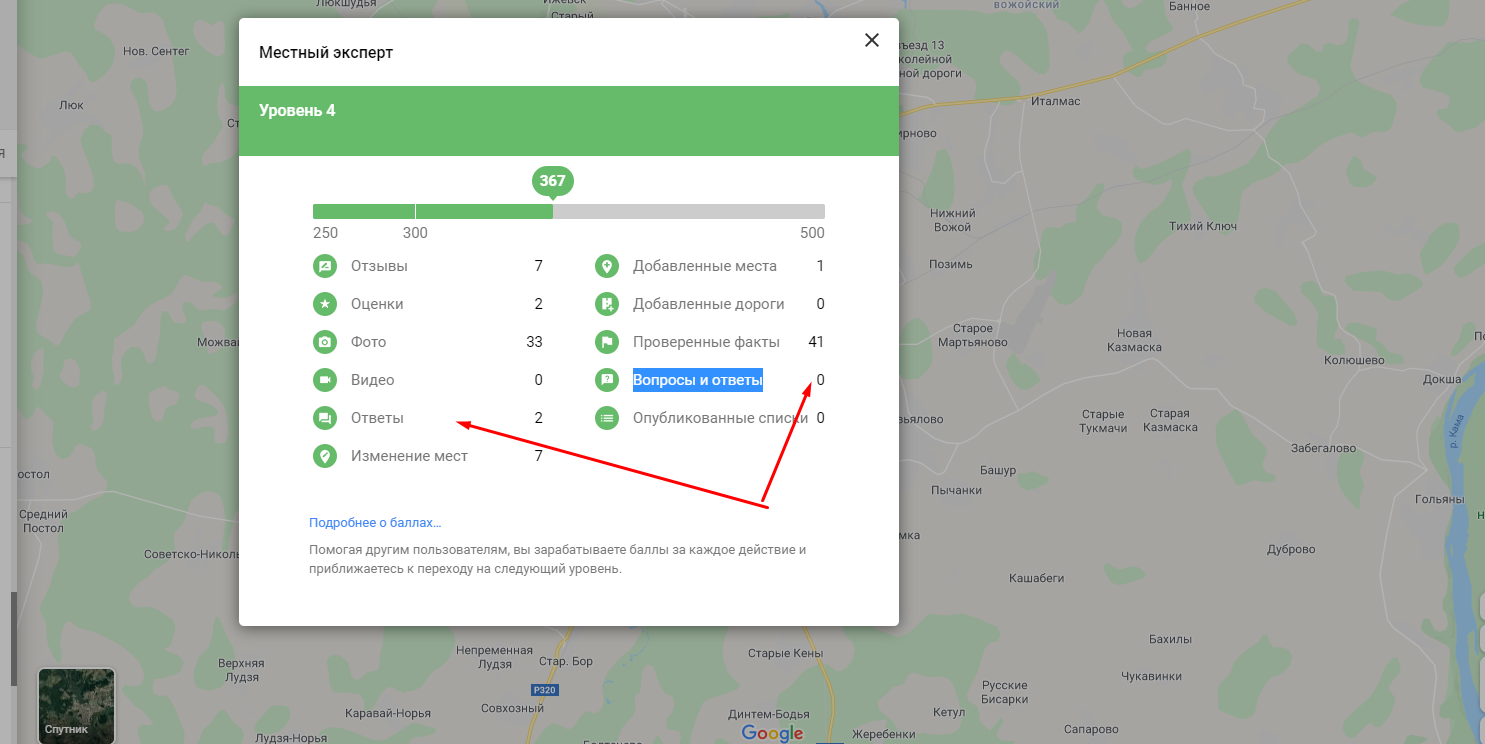This screenshot has width=1485, height=744.
Task: Click the Ответы label
Action: [x=377, y=418]
